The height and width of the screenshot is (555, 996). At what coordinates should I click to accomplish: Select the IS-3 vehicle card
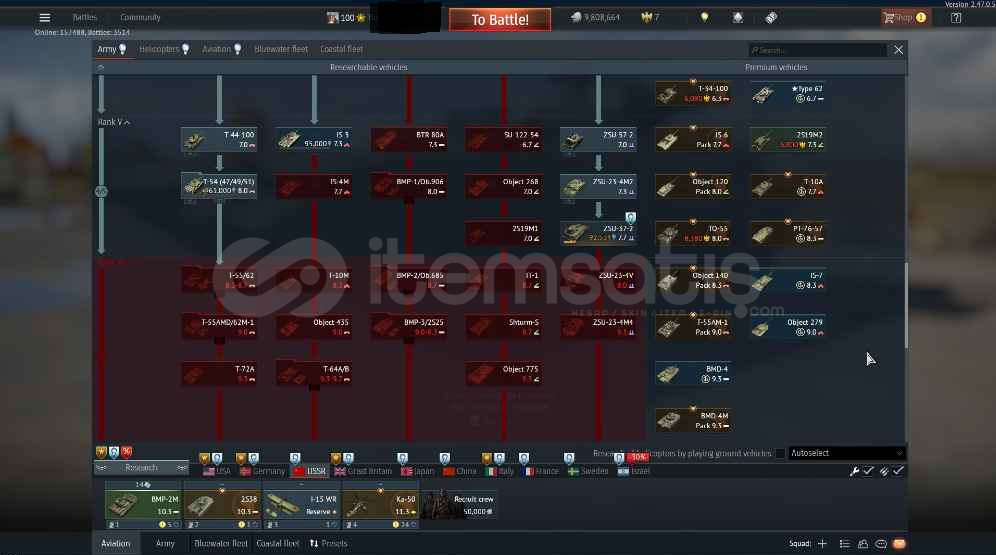pos(314,140)
